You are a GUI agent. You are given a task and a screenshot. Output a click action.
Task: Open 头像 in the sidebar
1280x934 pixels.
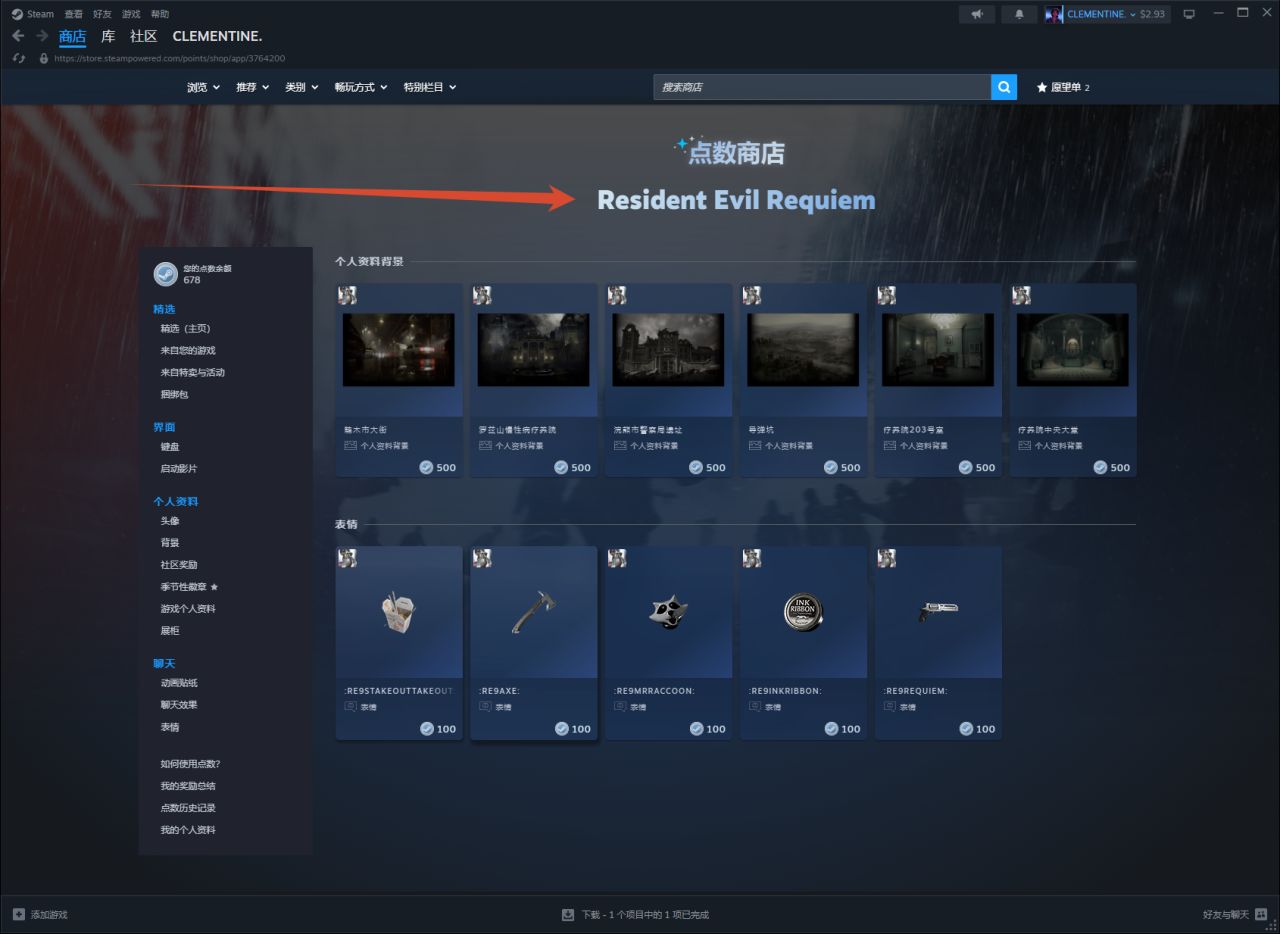[x=170, y=520]
